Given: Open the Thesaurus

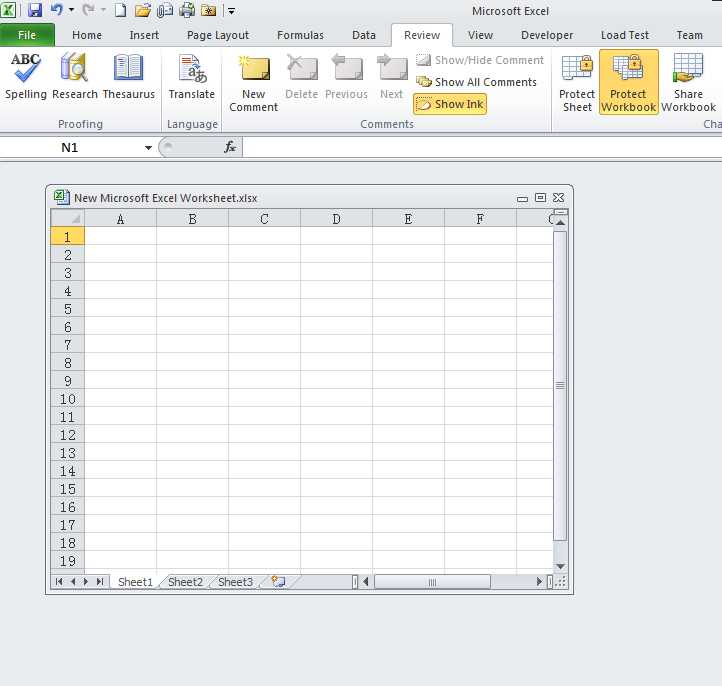Looking at the screenshot, I should pos(128,76).
